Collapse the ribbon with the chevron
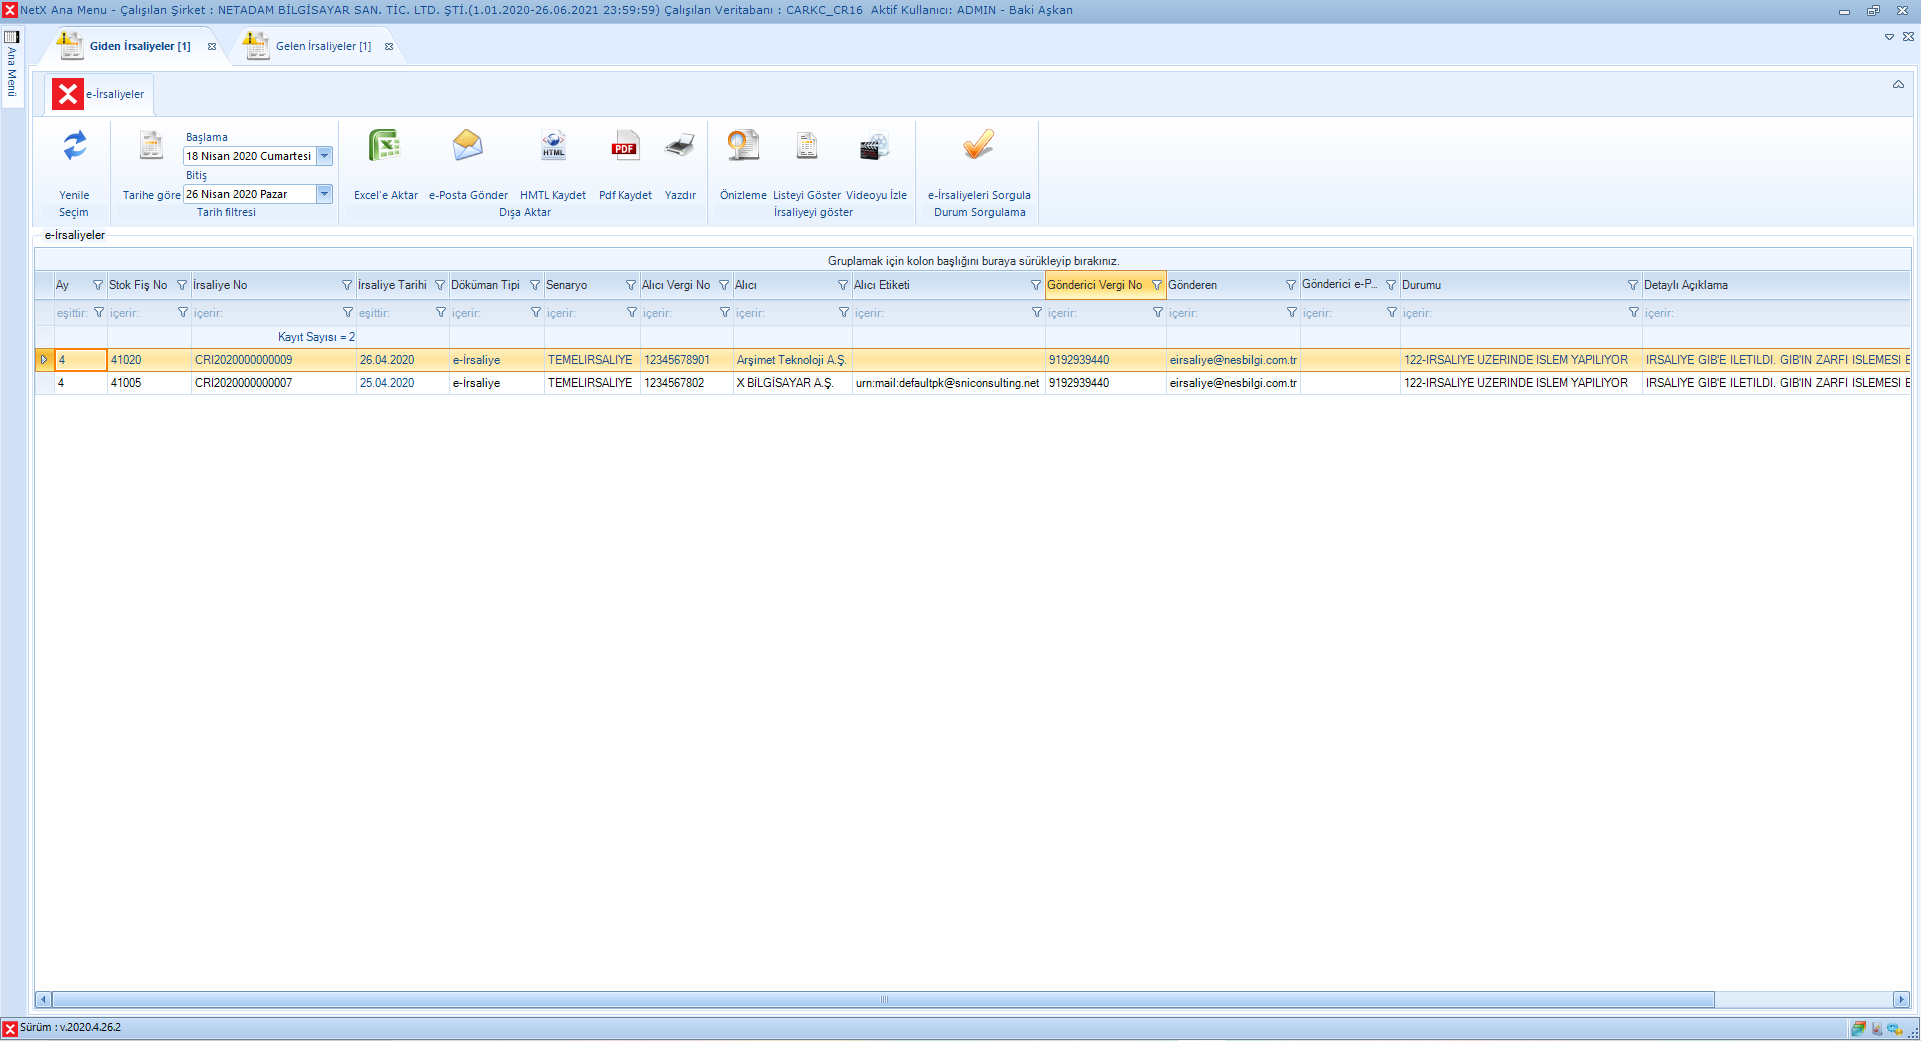 coord(1897,85)
